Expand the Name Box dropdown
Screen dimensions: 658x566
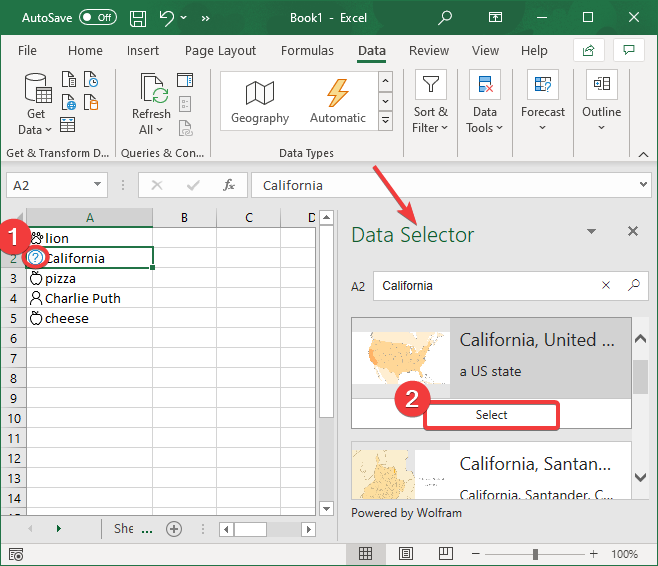click(x=97, y=185)
